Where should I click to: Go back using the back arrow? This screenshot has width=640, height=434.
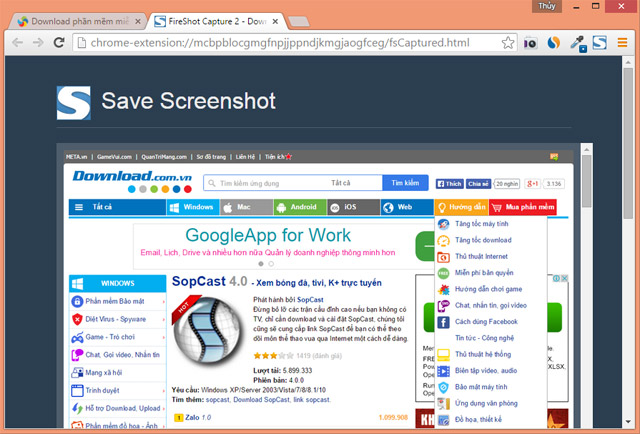click(x=18, y=42)
